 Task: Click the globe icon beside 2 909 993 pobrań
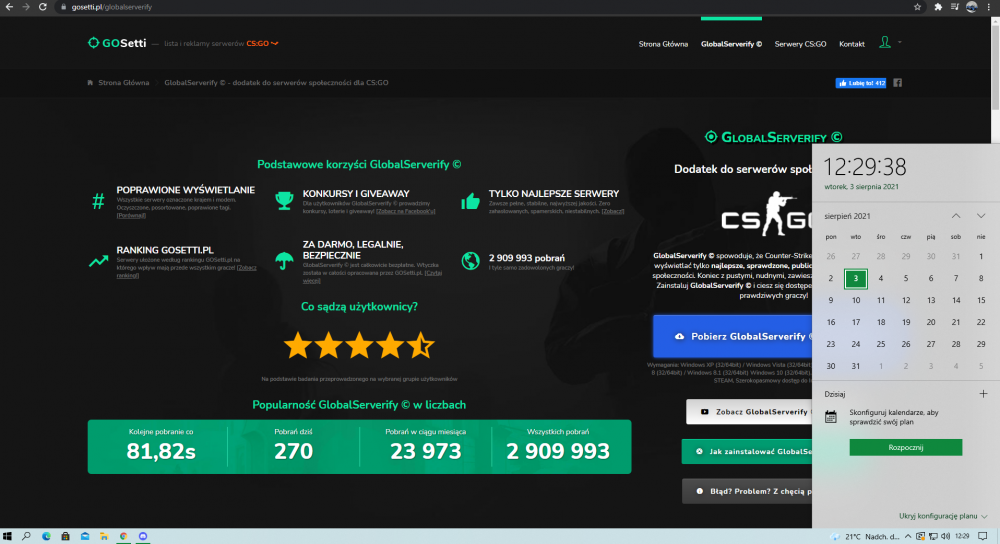coord(471,261)
